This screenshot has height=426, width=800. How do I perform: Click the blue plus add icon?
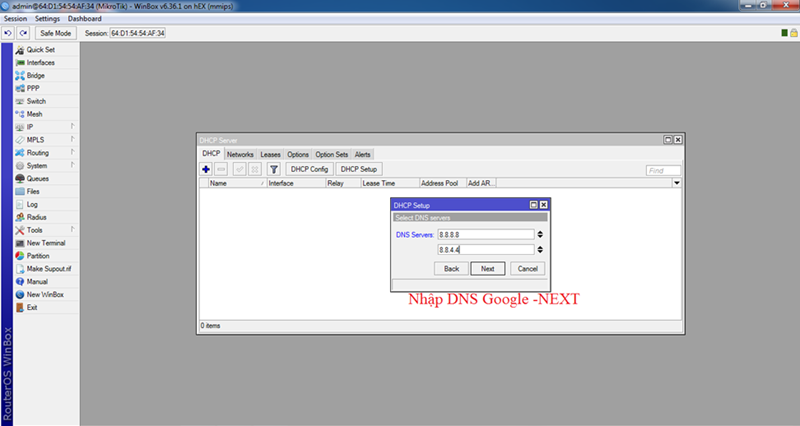coord(206,170)
